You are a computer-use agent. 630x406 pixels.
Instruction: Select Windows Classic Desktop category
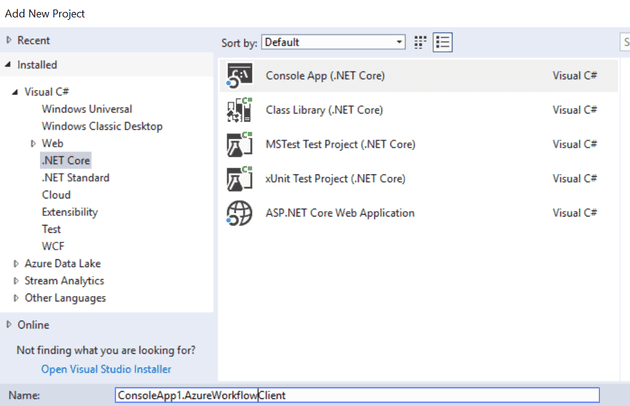point(102,126)
